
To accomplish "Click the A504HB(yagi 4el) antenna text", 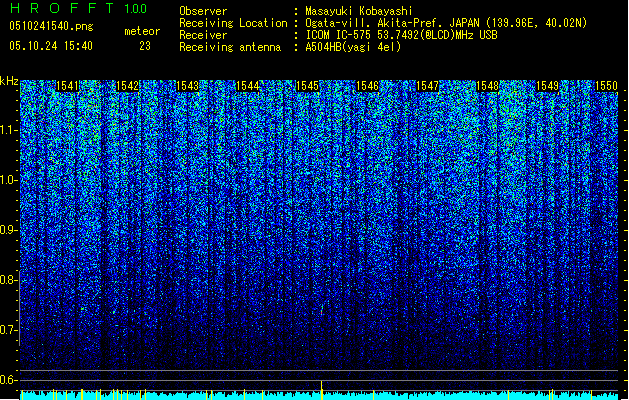I will (353, 47).
